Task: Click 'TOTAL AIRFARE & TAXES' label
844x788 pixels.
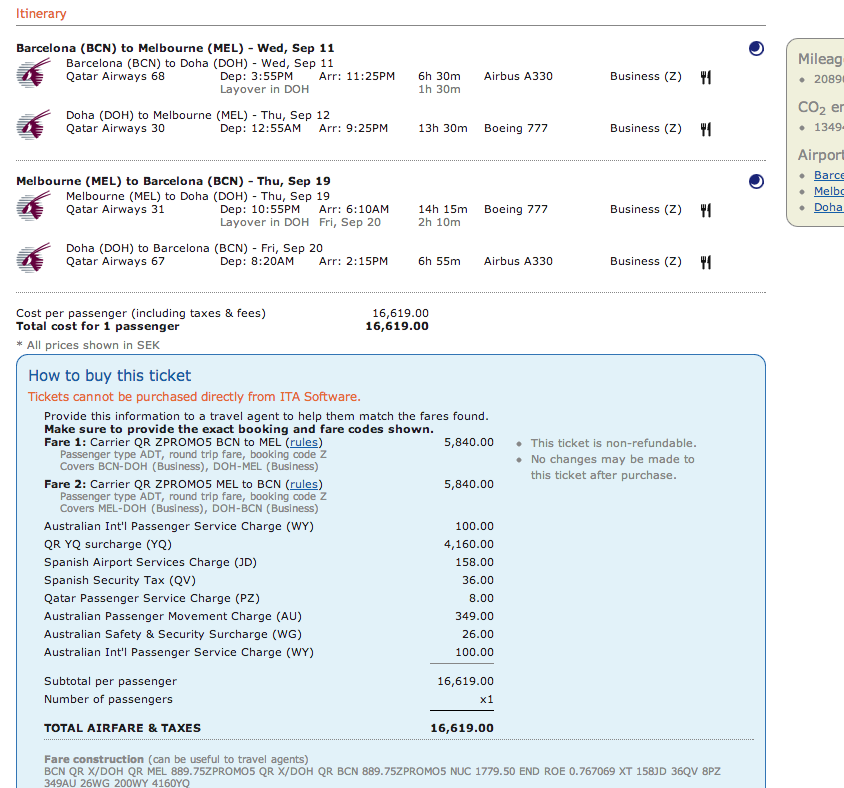Action: [122, 728]
